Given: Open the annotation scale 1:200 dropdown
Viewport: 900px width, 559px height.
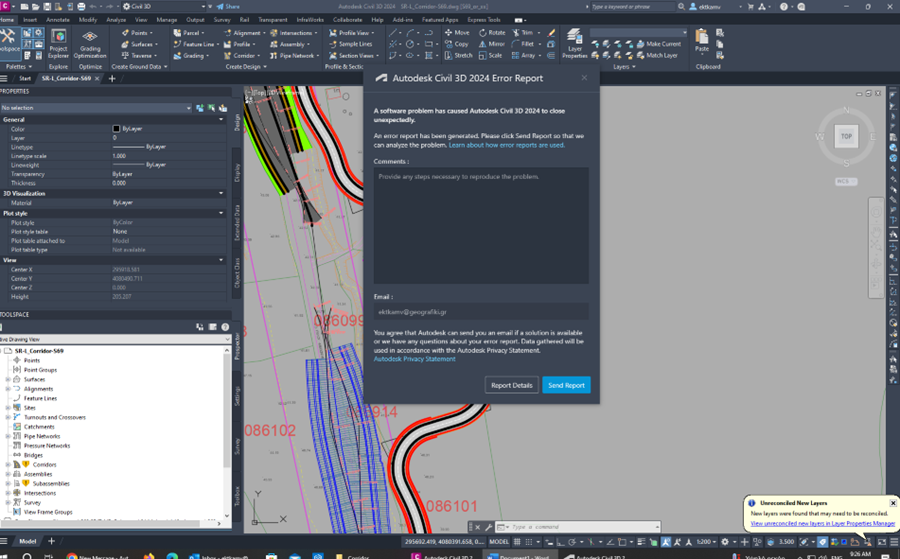Looking at the screenshot, I should [x=706, y=542].
